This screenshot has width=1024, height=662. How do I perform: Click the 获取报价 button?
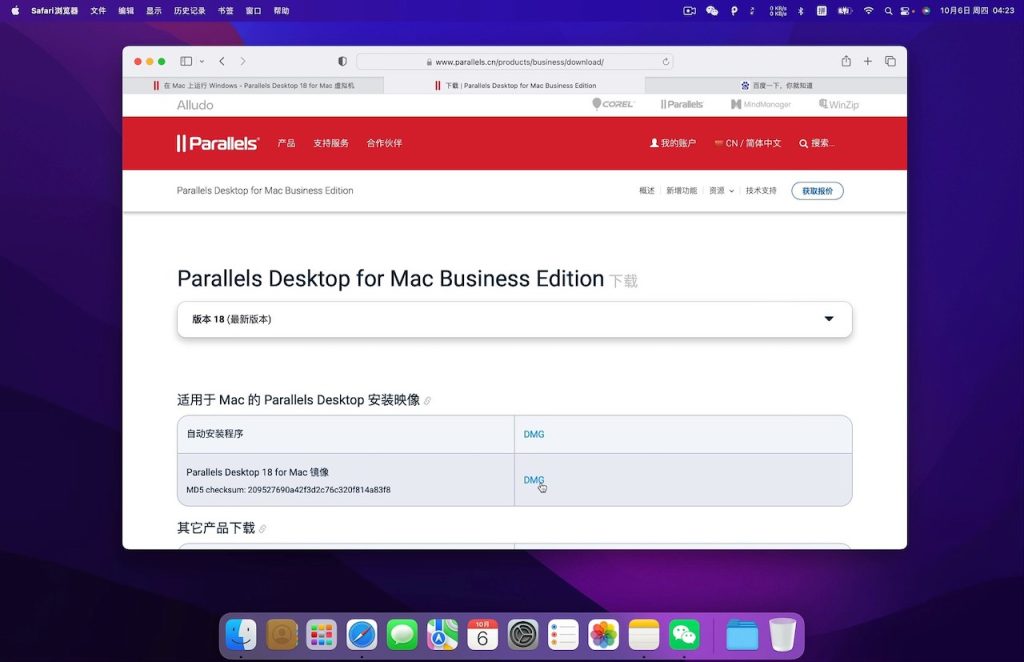pyautogui.click(x=817, y=191)
